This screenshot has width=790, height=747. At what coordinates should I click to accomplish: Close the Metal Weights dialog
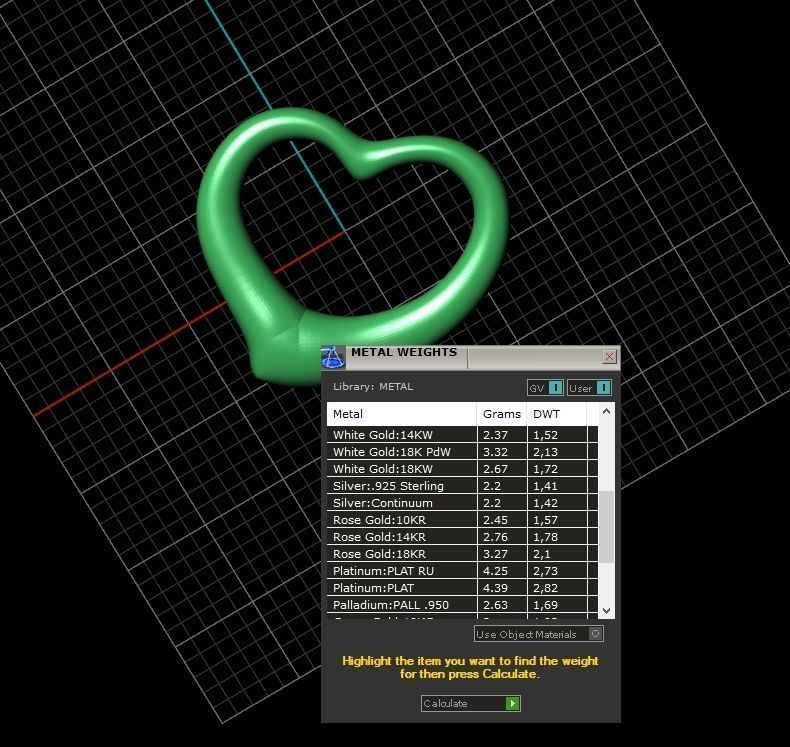(x=609, y=357)
